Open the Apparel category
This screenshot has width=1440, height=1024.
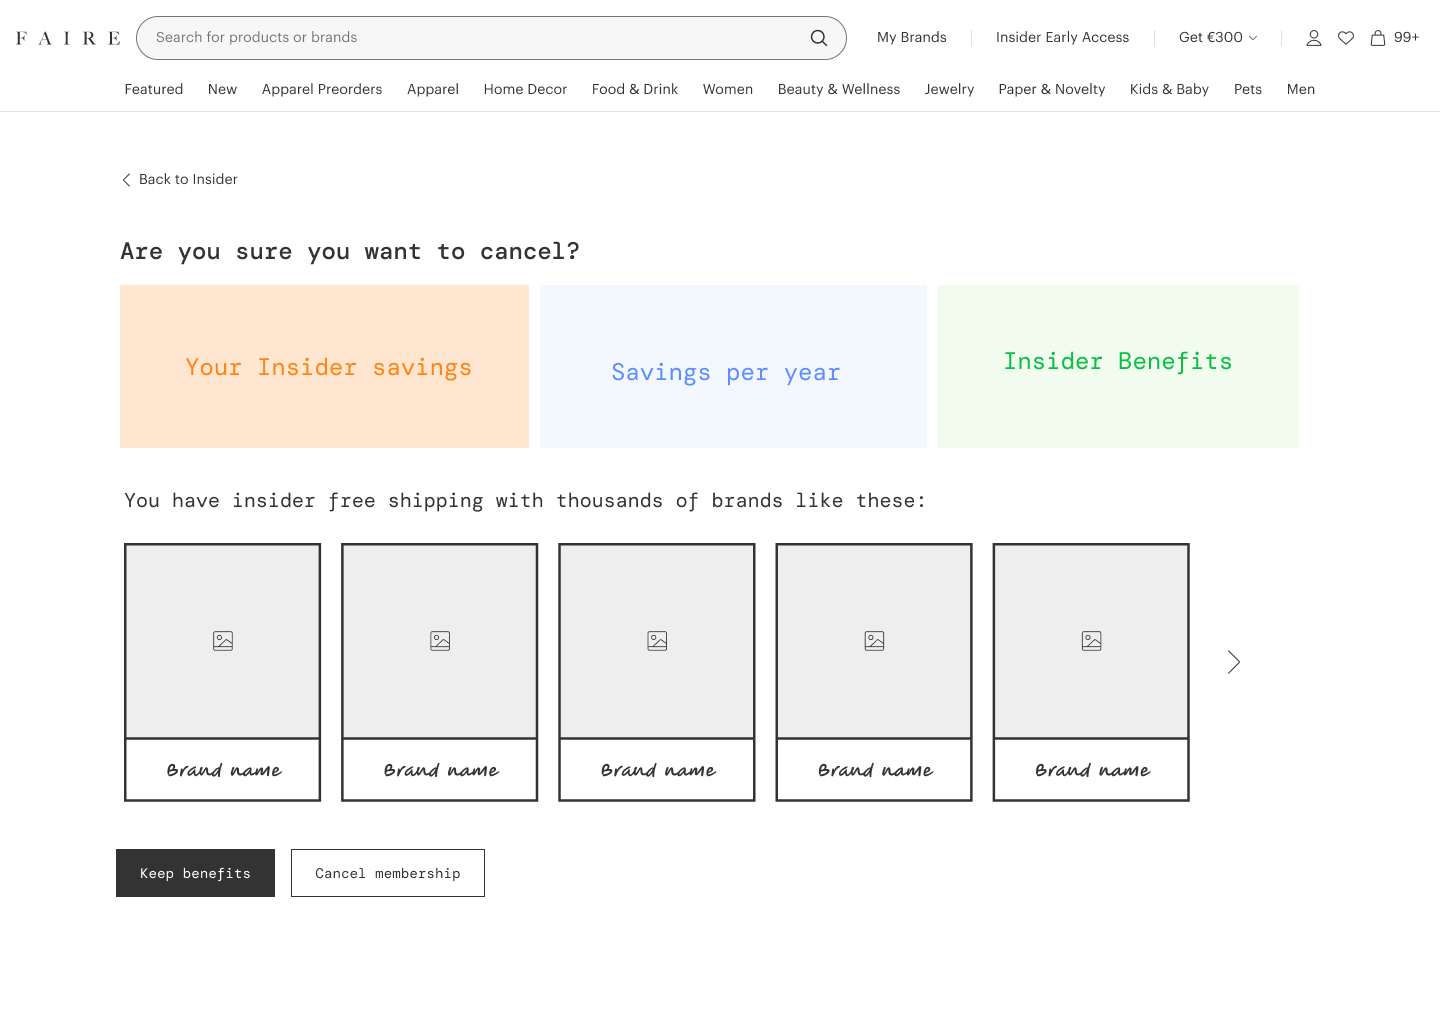pos(433,89)
